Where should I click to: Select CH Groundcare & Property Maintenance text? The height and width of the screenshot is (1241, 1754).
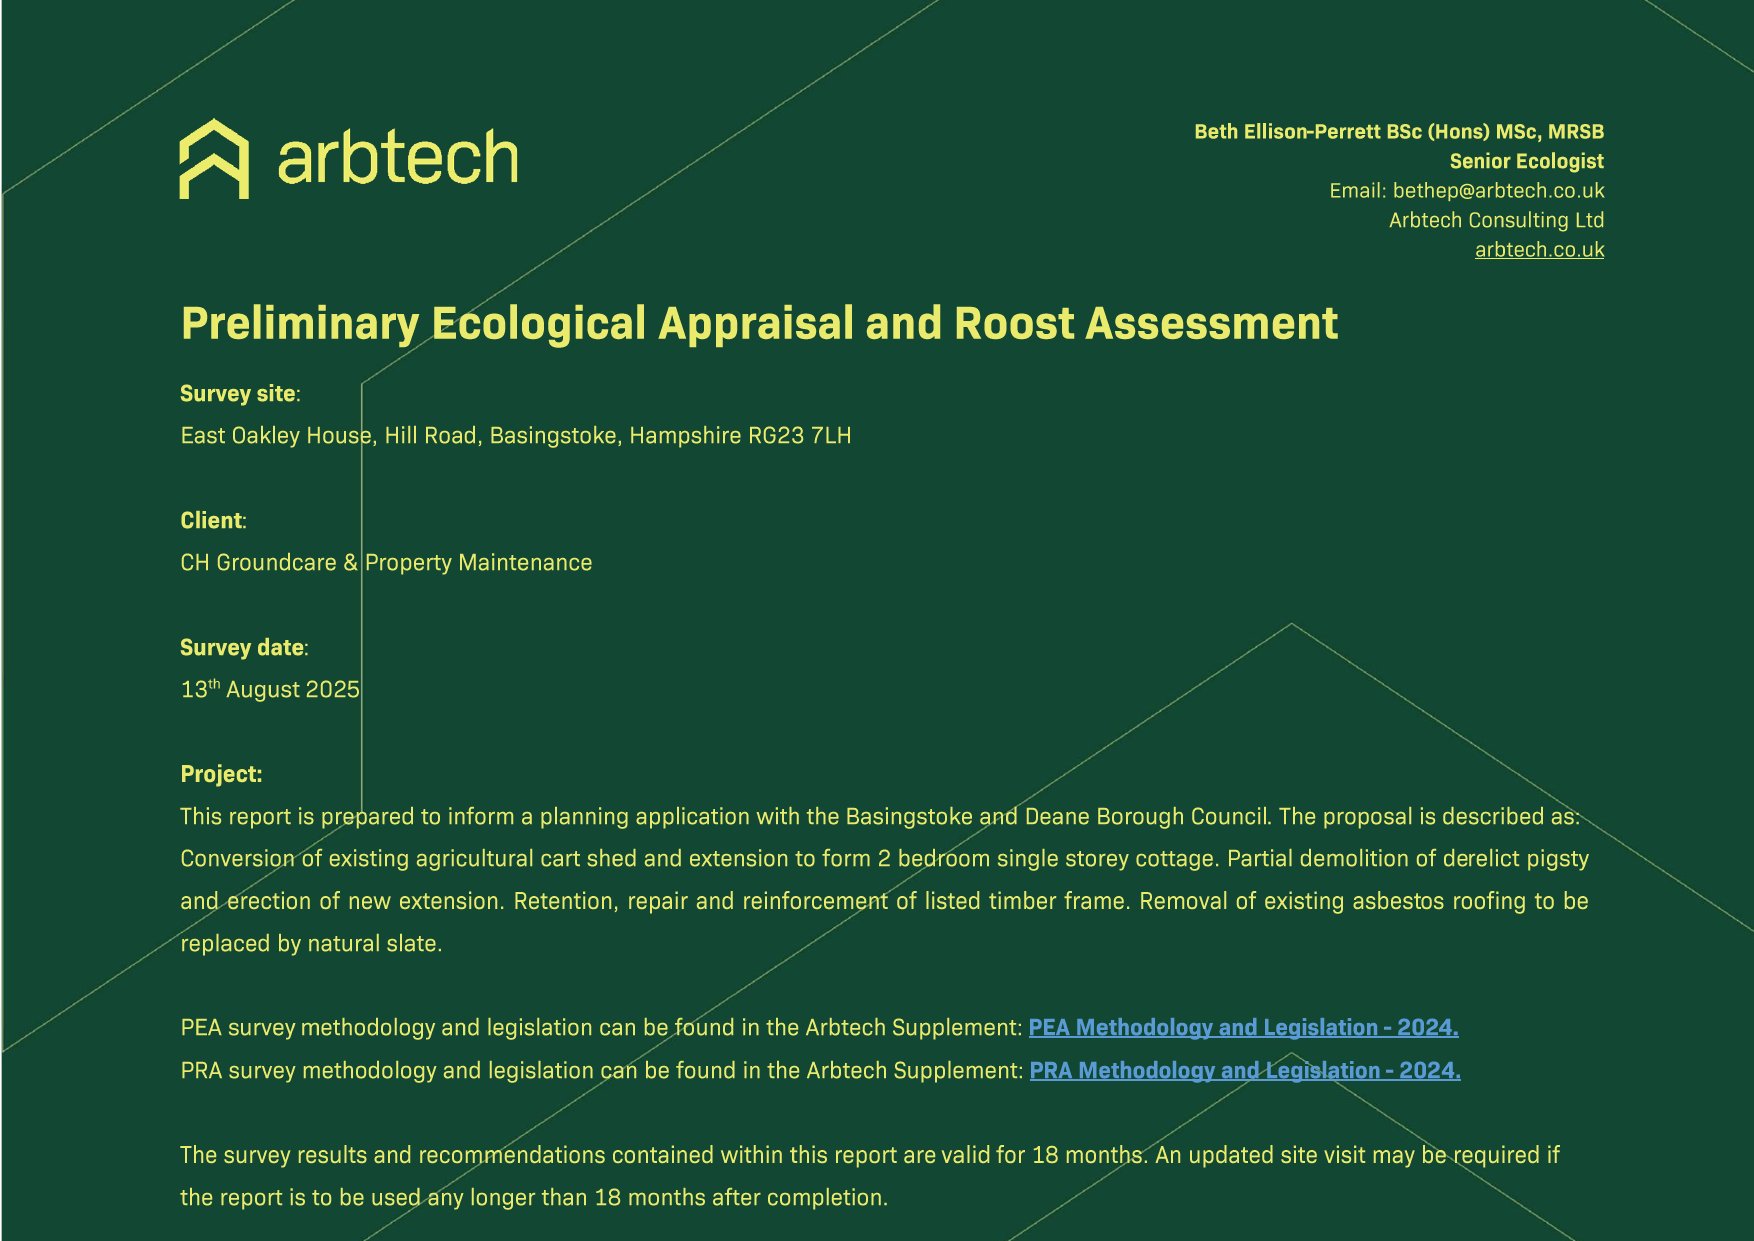385,563
